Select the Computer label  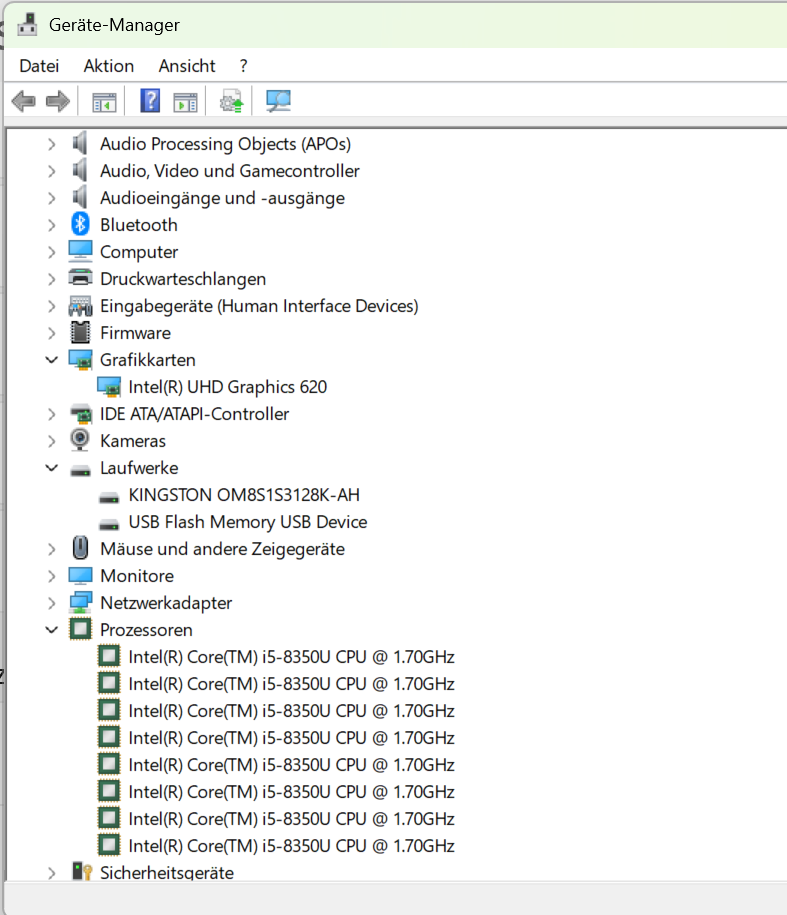139,252
